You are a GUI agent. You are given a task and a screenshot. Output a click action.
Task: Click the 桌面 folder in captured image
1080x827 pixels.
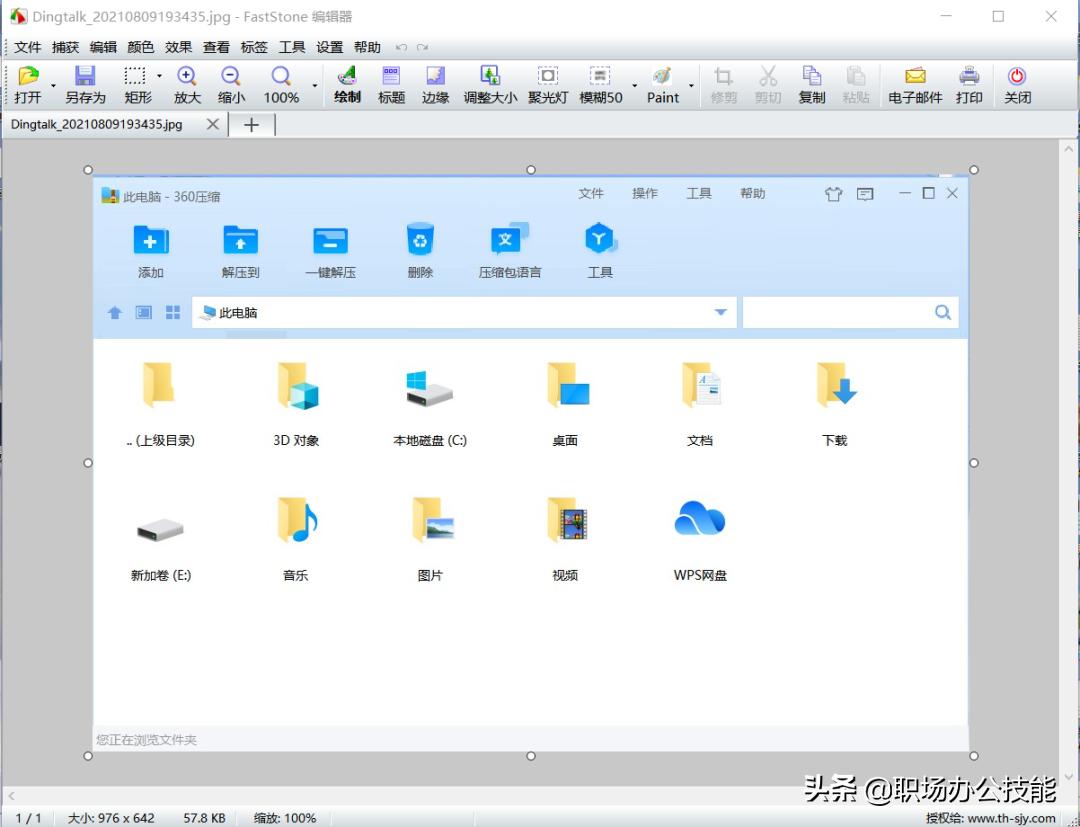565,405
